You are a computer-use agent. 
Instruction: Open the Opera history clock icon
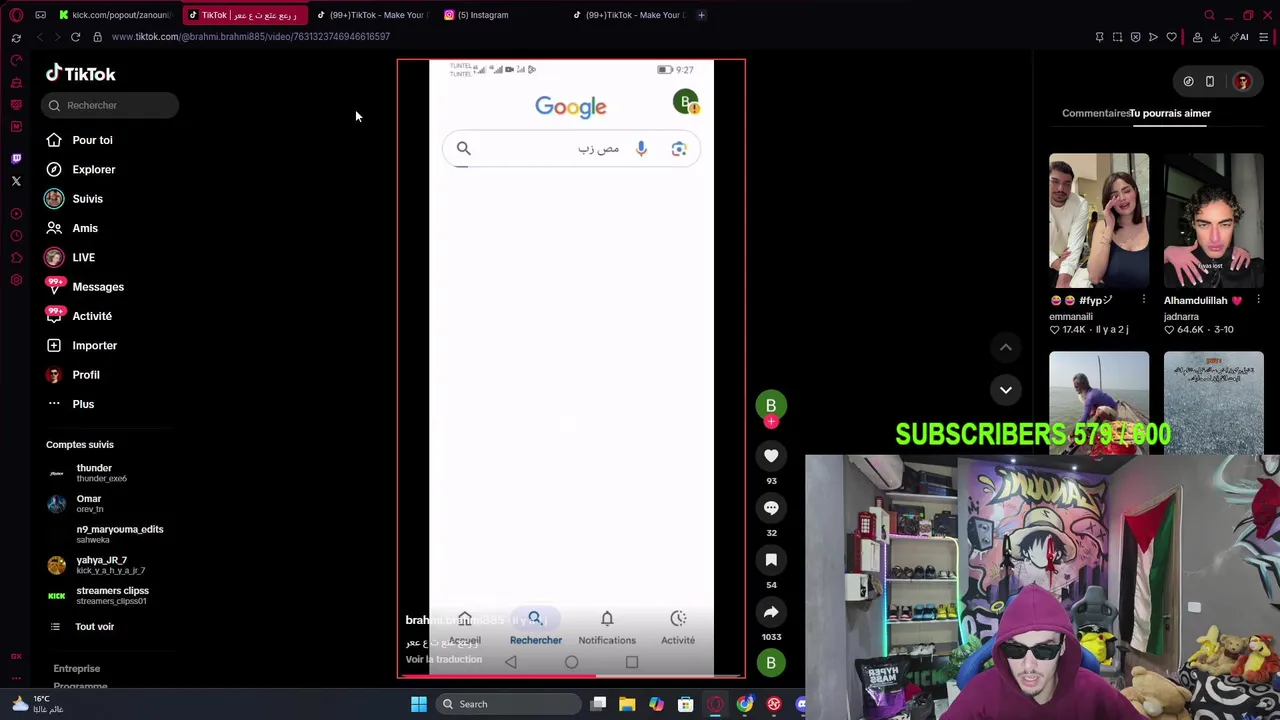tap(16, 236)
